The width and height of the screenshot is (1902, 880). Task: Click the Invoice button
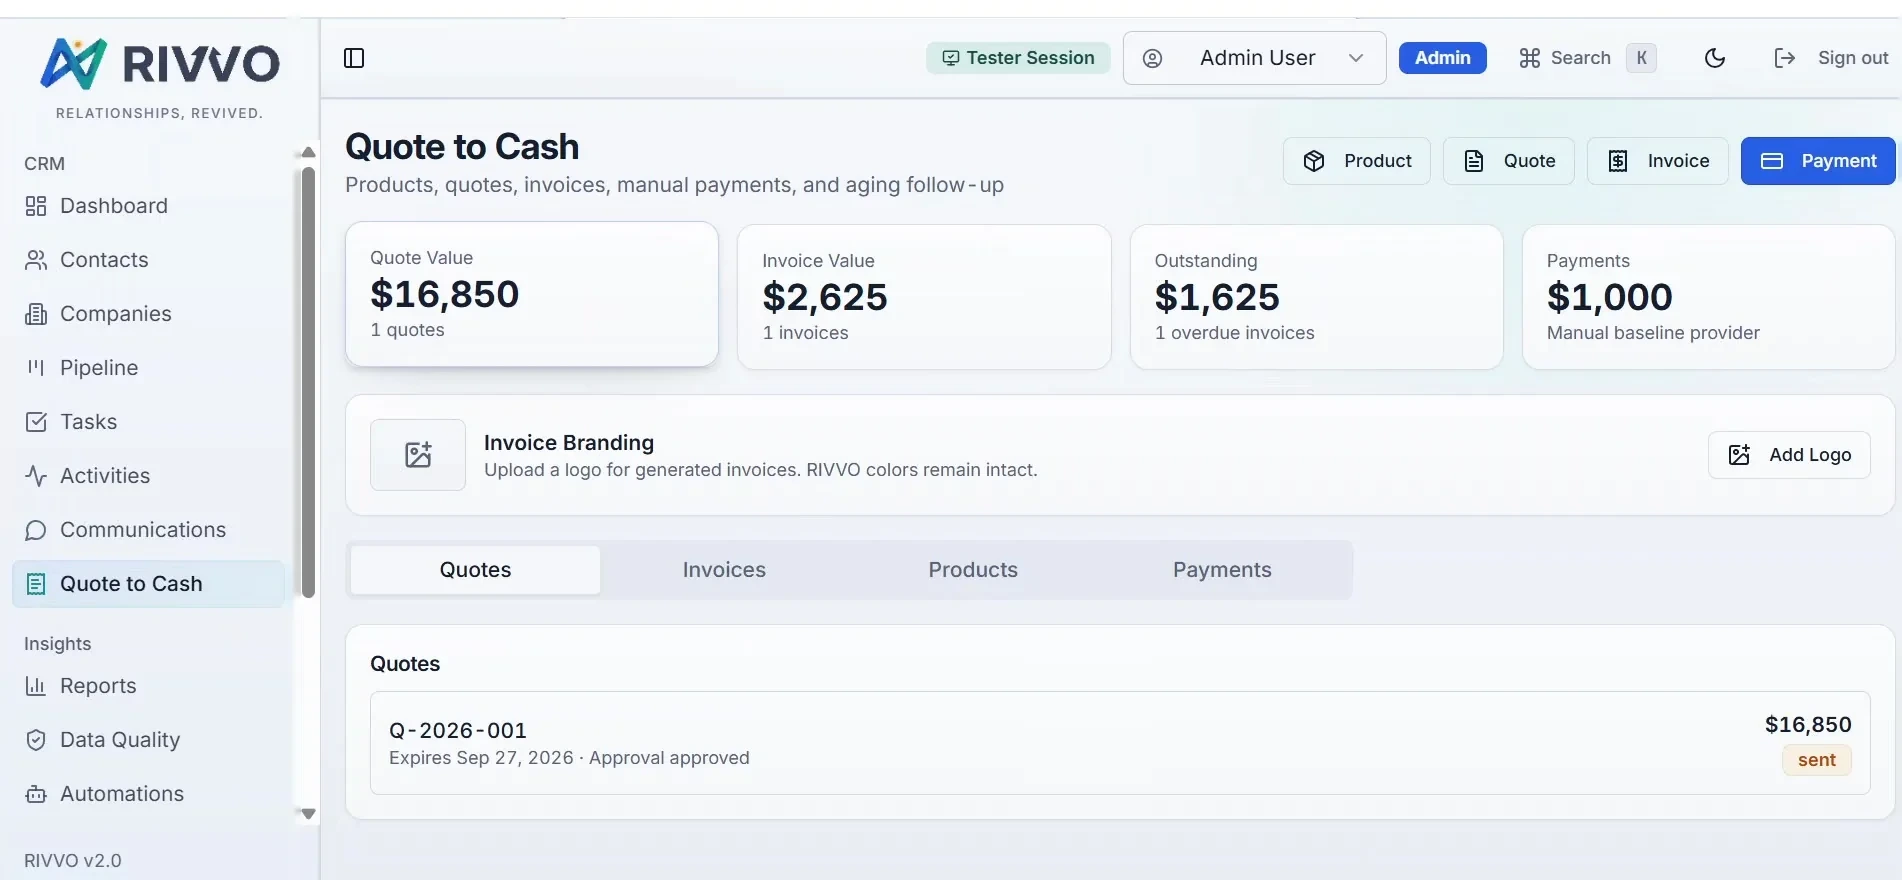tap(1658, 161)
